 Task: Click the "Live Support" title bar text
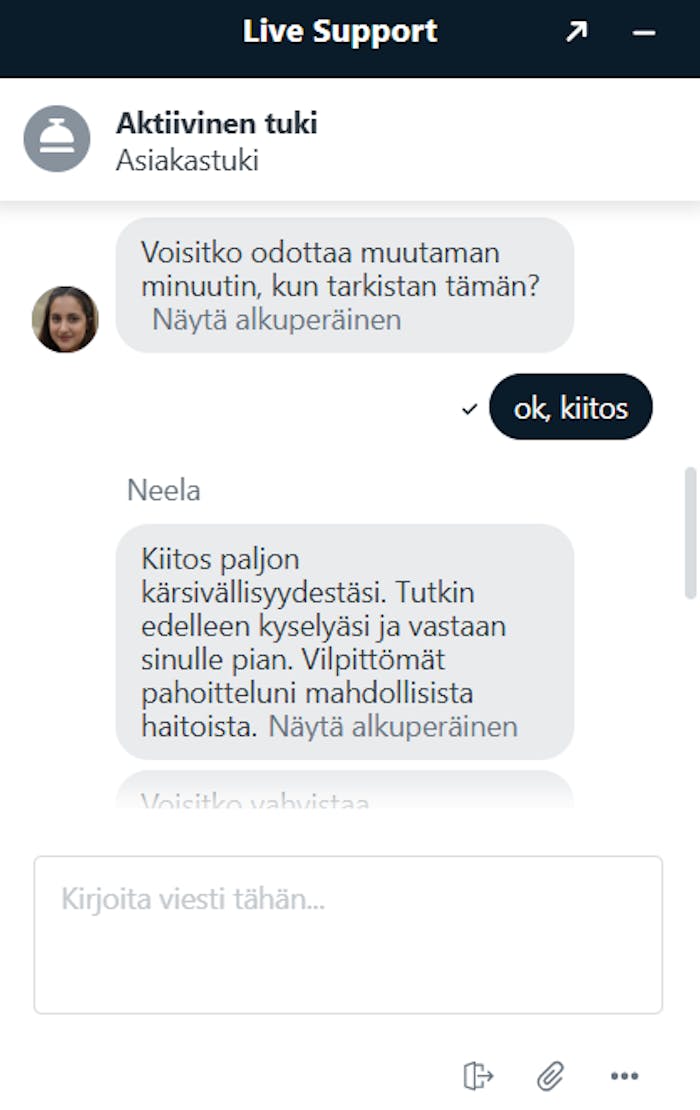[x=340, y=32]
